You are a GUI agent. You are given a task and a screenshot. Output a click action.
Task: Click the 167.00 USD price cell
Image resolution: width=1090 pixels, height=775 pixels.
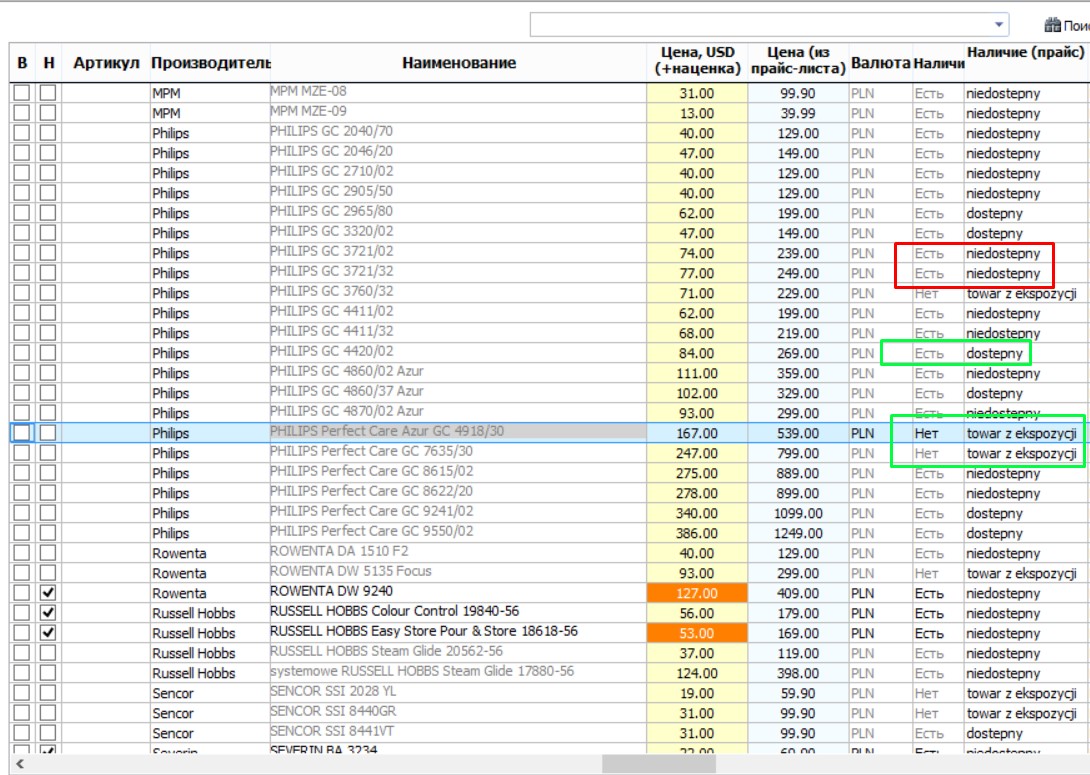click(697, 433)
